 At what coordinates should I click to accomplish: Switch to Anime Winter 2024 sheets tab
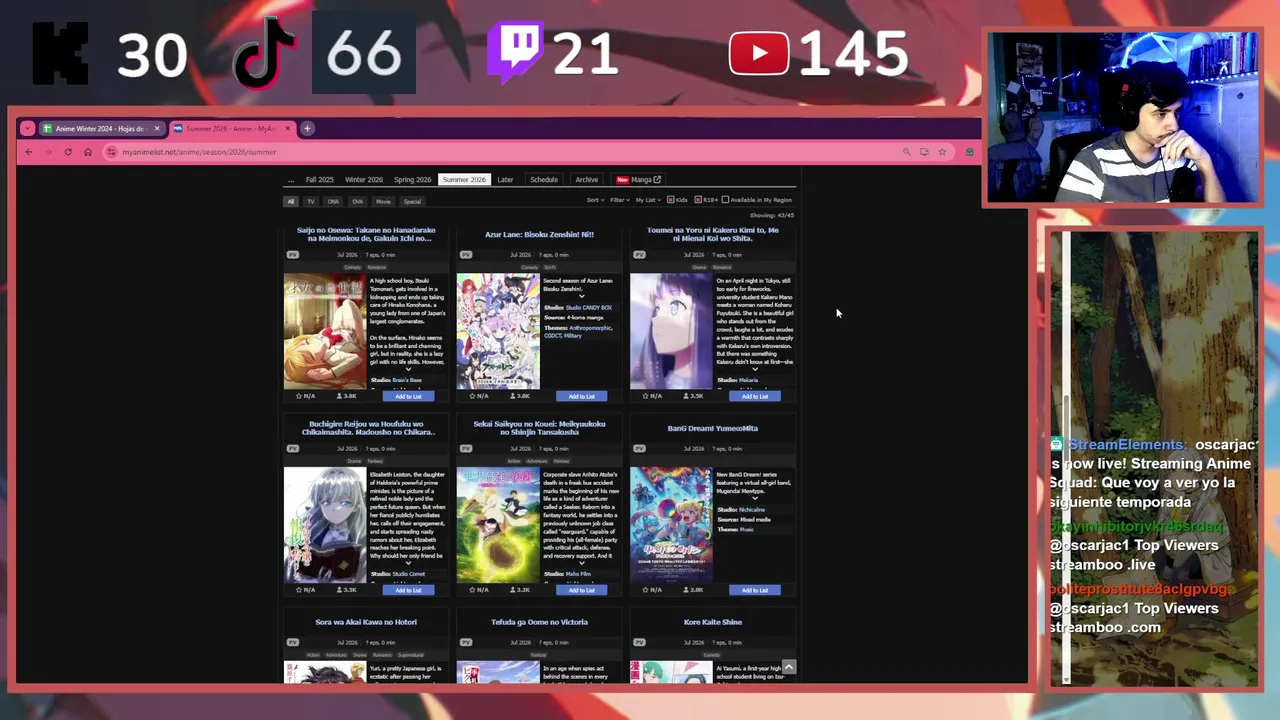tap(99, 128)
